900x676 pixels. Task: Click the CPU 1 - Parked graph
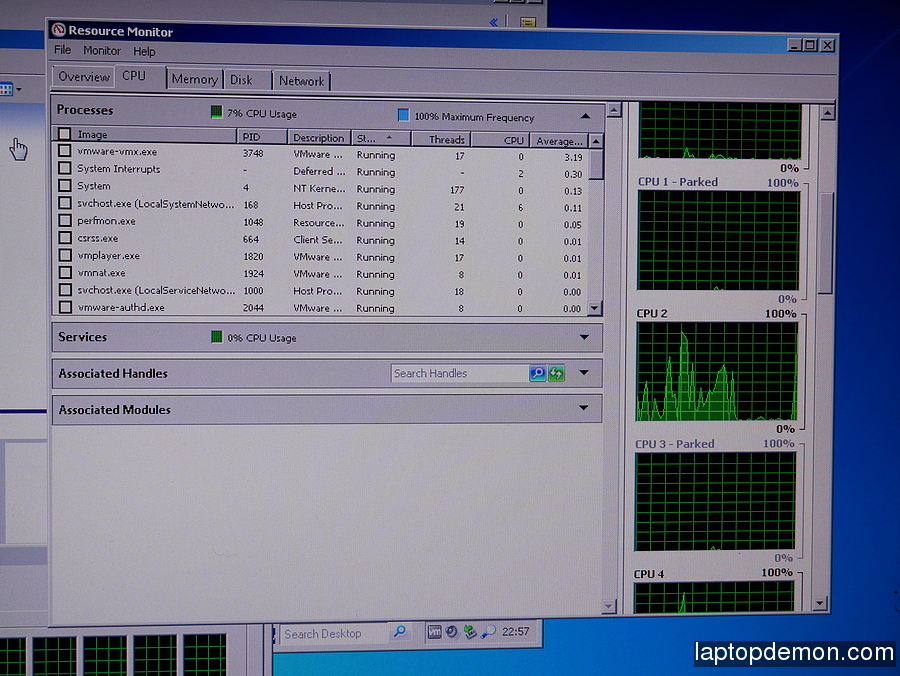coord(718,241)
